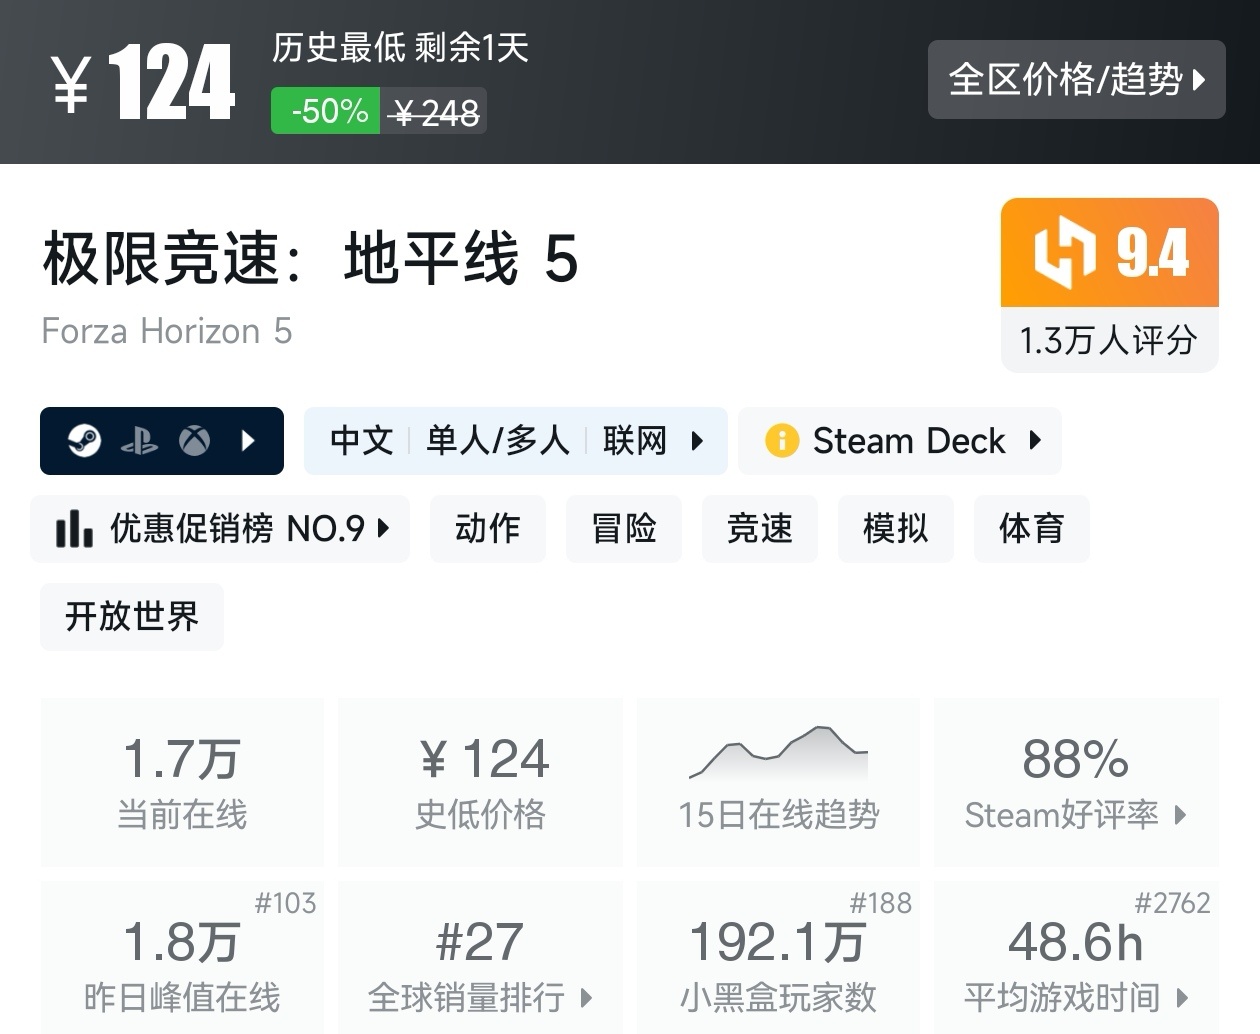Click the yen symbol beside price 124
Image resolution: width=1260 pixels, height=1034 pixels.
click(72, 85)
